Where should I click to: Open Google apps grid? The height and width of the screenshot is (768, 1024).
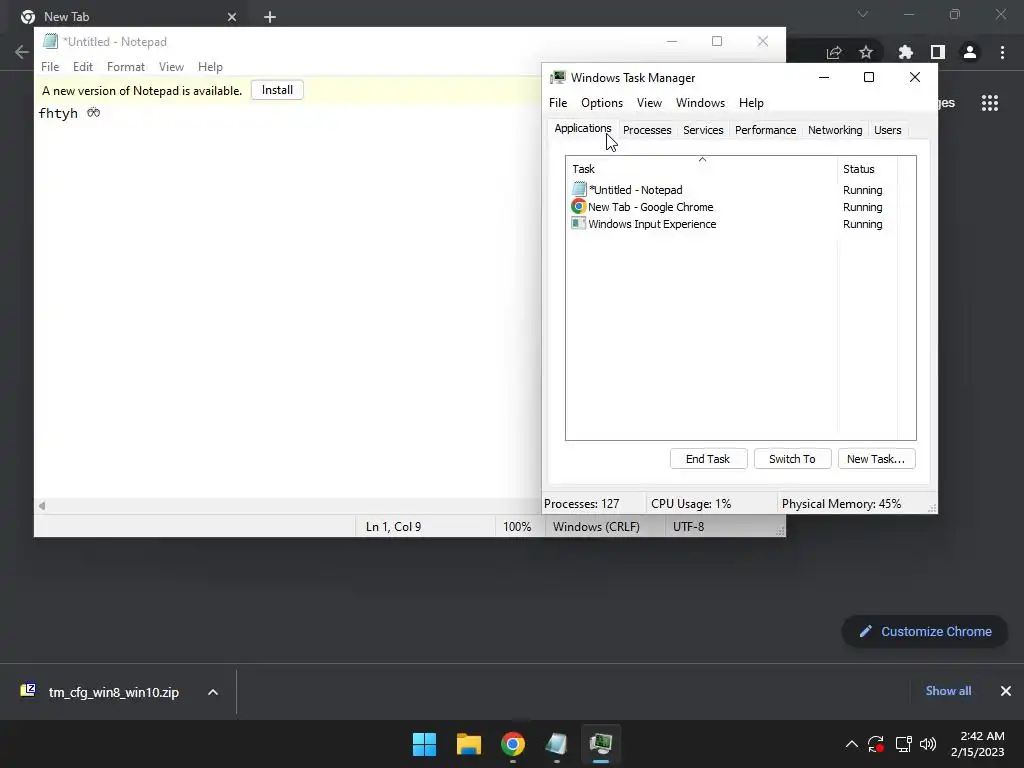point(989,103)
